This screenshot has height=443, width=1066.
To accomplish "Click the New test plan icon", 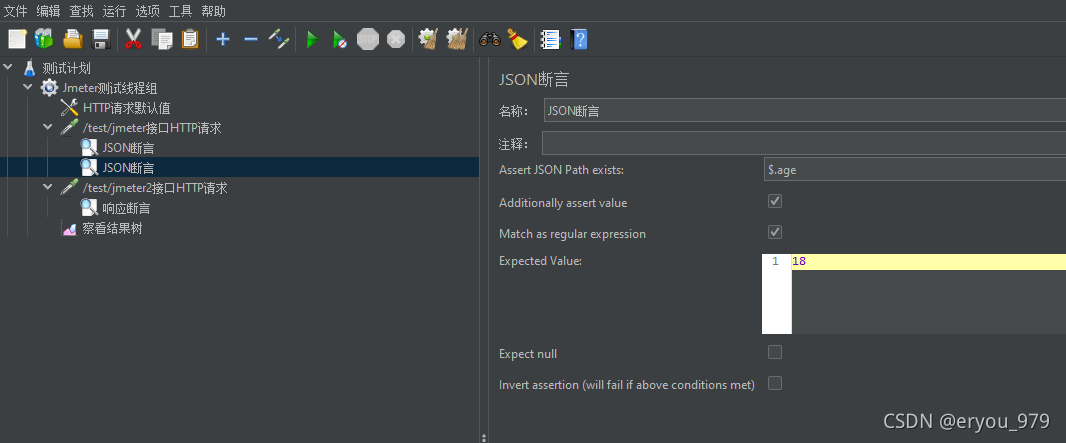I will click(x=17, y=39).
